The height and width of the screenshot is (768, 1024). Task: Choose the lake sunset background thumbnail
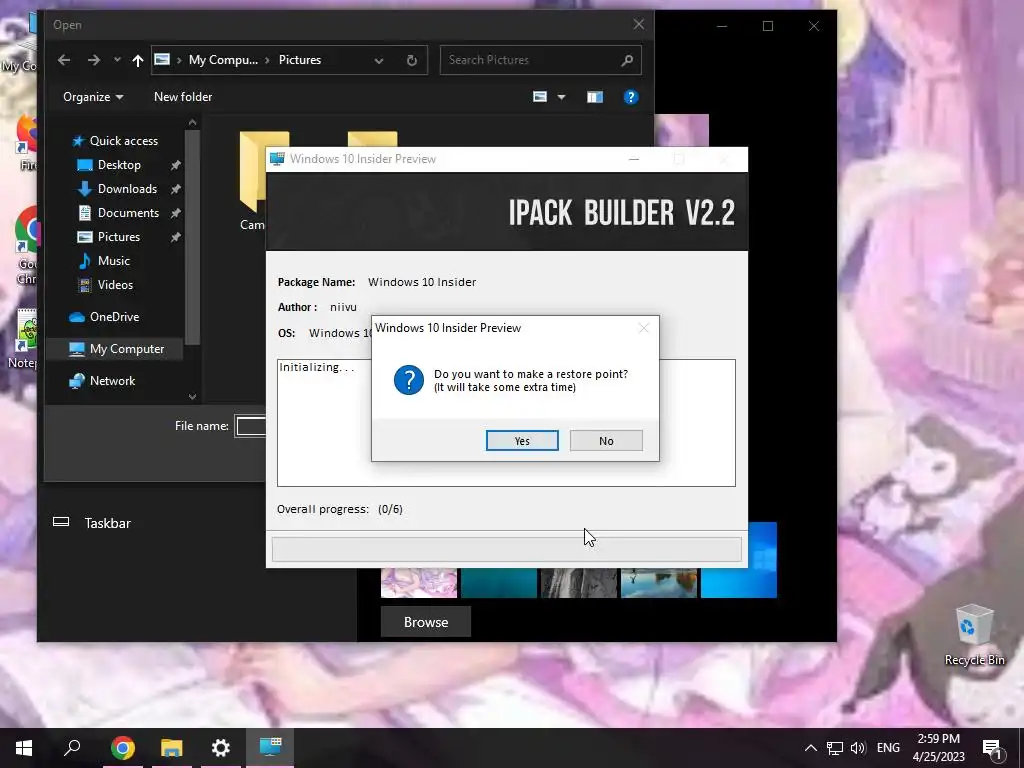pyautogui.click(x=659, y=583)
